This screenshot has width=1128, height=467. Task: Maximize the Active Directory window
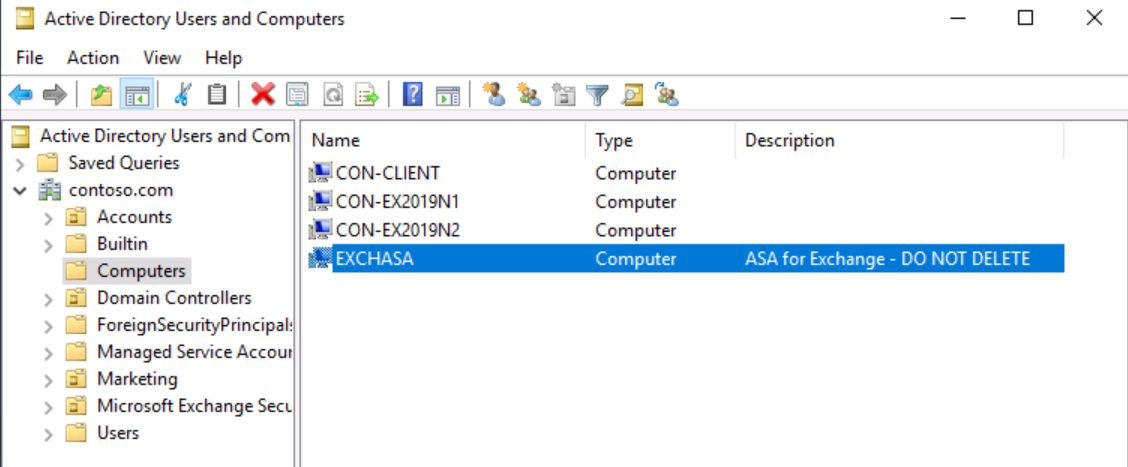click(1026, 19)
